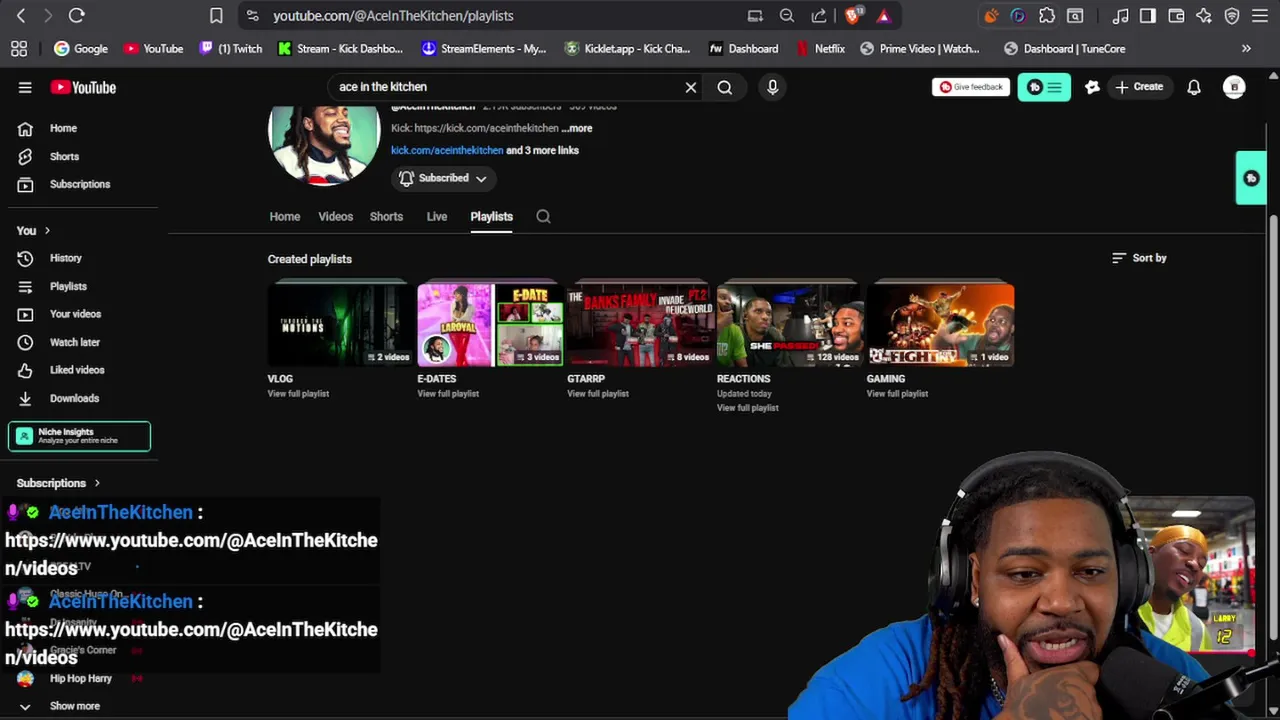This screenshot has width=1280, height=720.
Task: Open the Google bookmark
Action: 81,48
